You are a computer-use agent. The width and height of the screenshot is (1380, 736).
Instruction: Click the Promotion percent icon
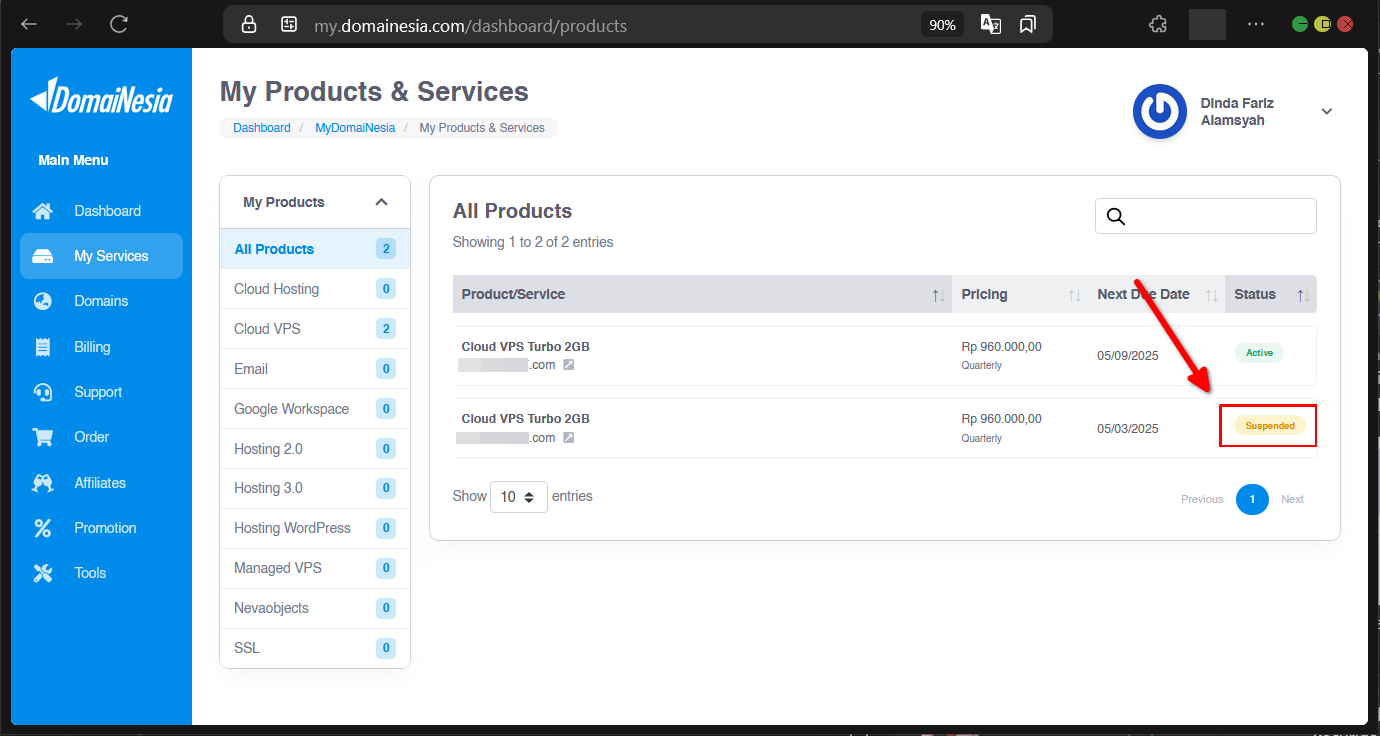click(x=42, y=528)
